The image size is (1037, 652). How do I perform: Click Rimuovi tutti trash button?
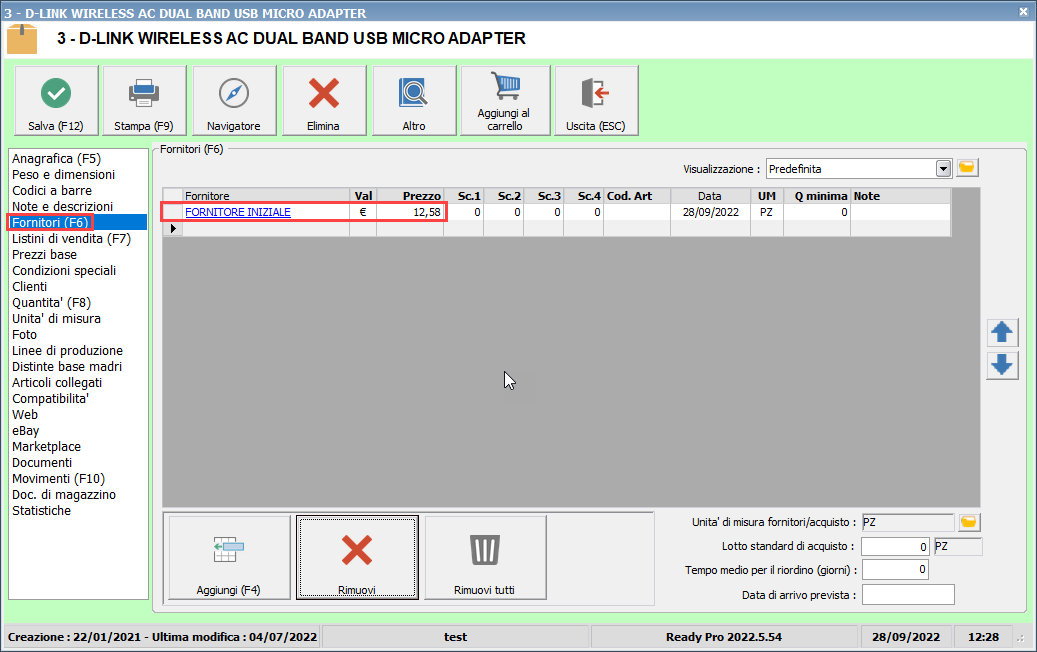pyautogui.click(x=485, y=557)
